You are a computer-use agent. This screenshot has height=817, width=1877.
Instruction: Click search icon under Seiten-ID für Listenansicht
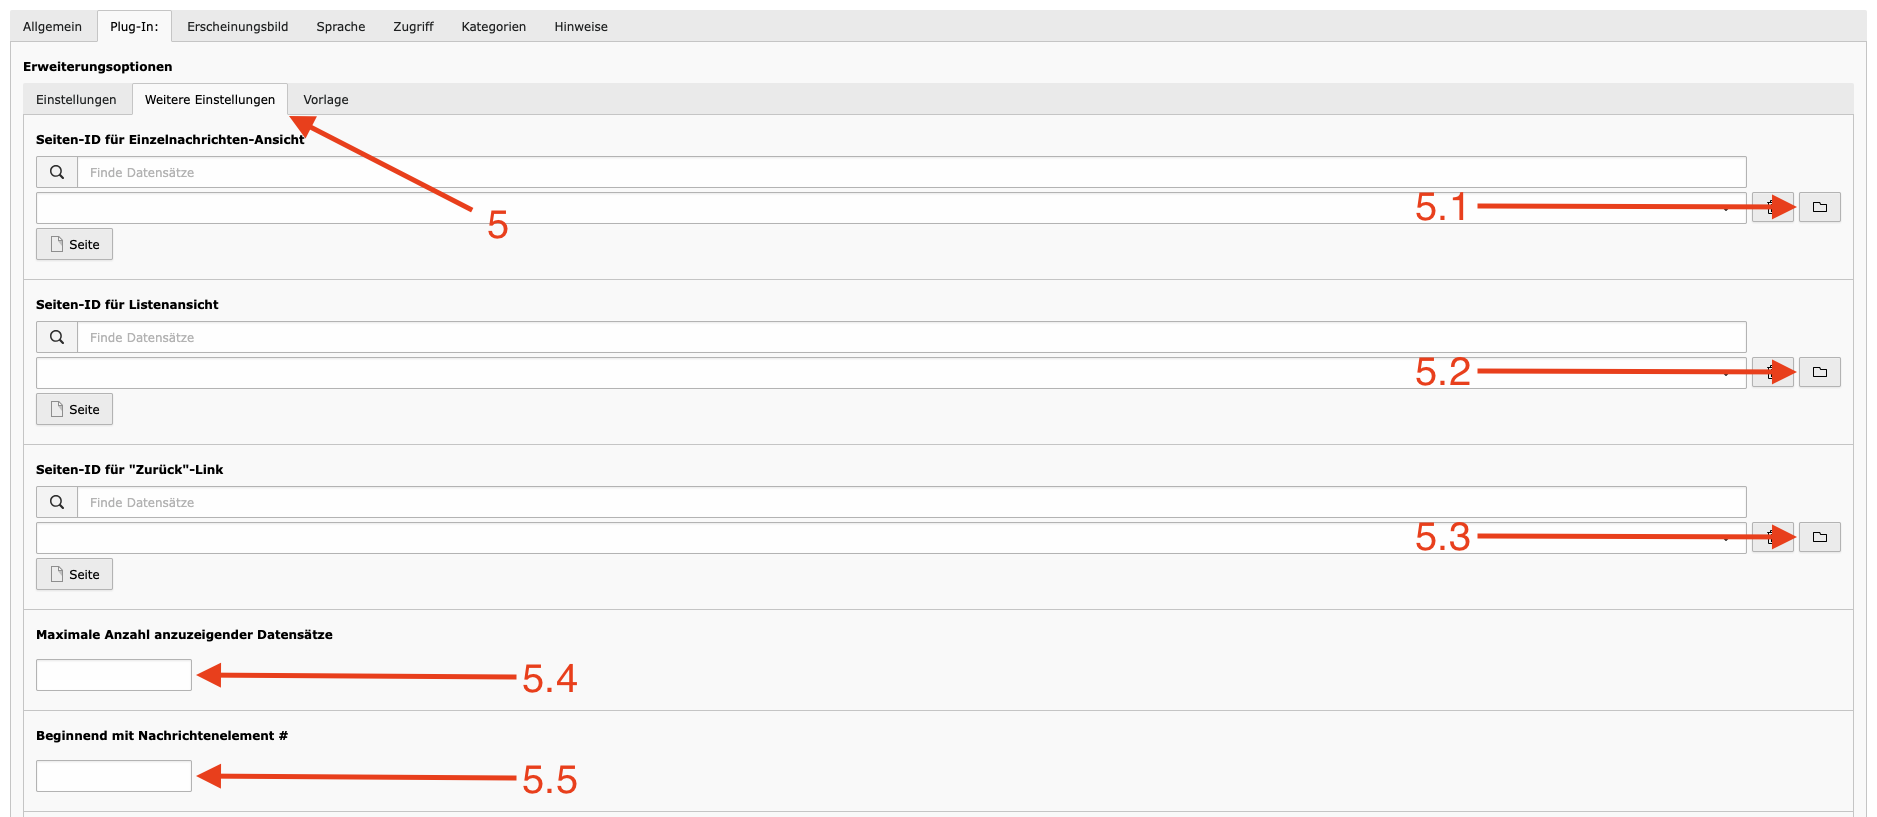[x=57, y=337]
